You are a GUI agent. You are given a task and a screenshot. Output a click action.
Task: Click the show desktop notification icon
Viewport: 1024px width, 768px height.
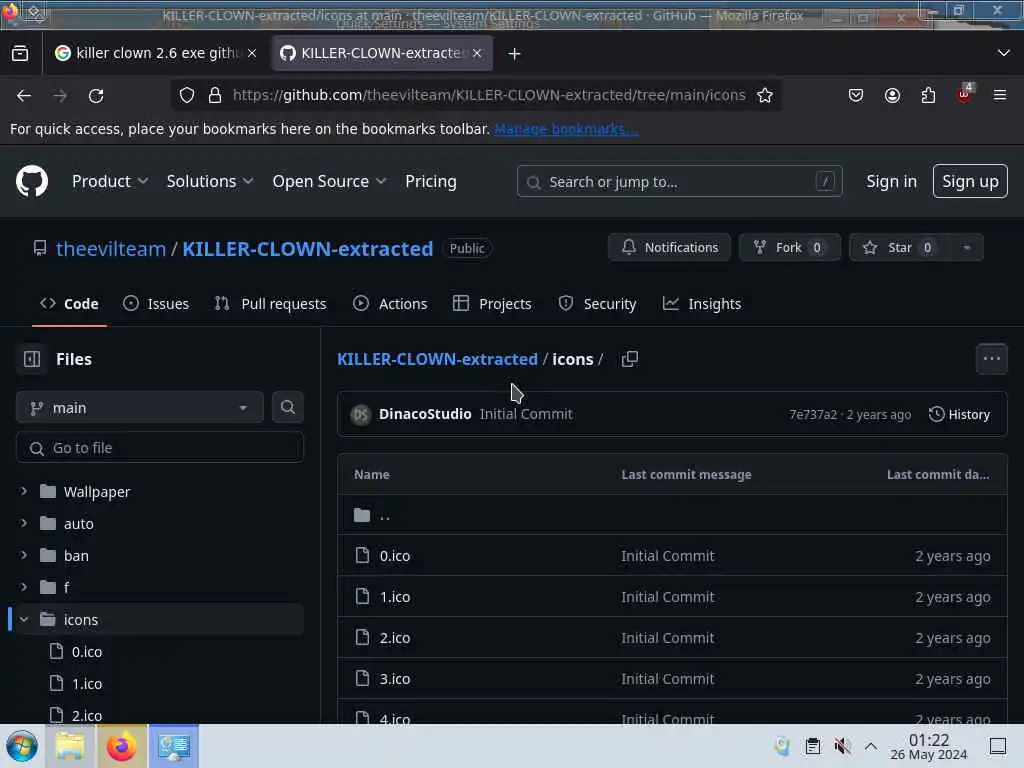(x=998, y=746)
